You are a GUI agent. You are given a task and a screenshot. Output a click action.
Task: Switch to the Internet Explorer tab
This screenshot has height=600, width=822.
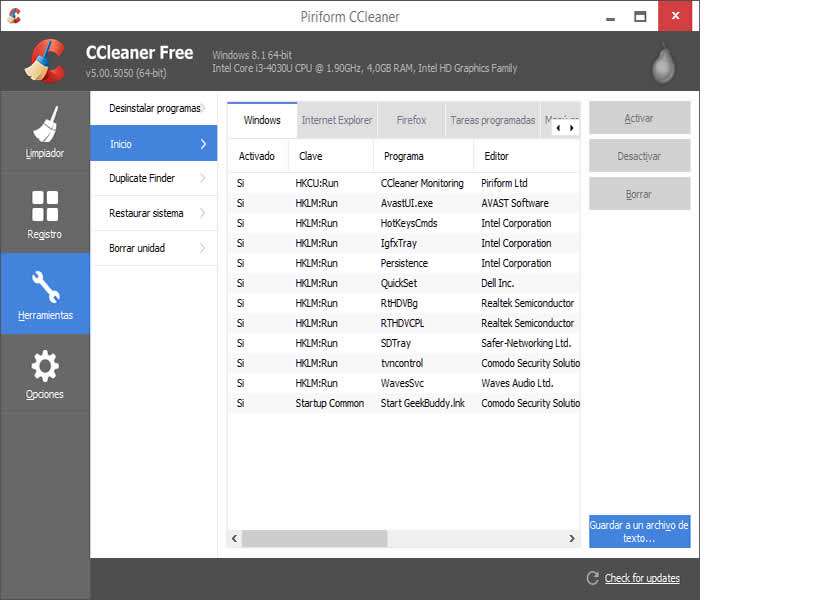click(x=337, y=120)
